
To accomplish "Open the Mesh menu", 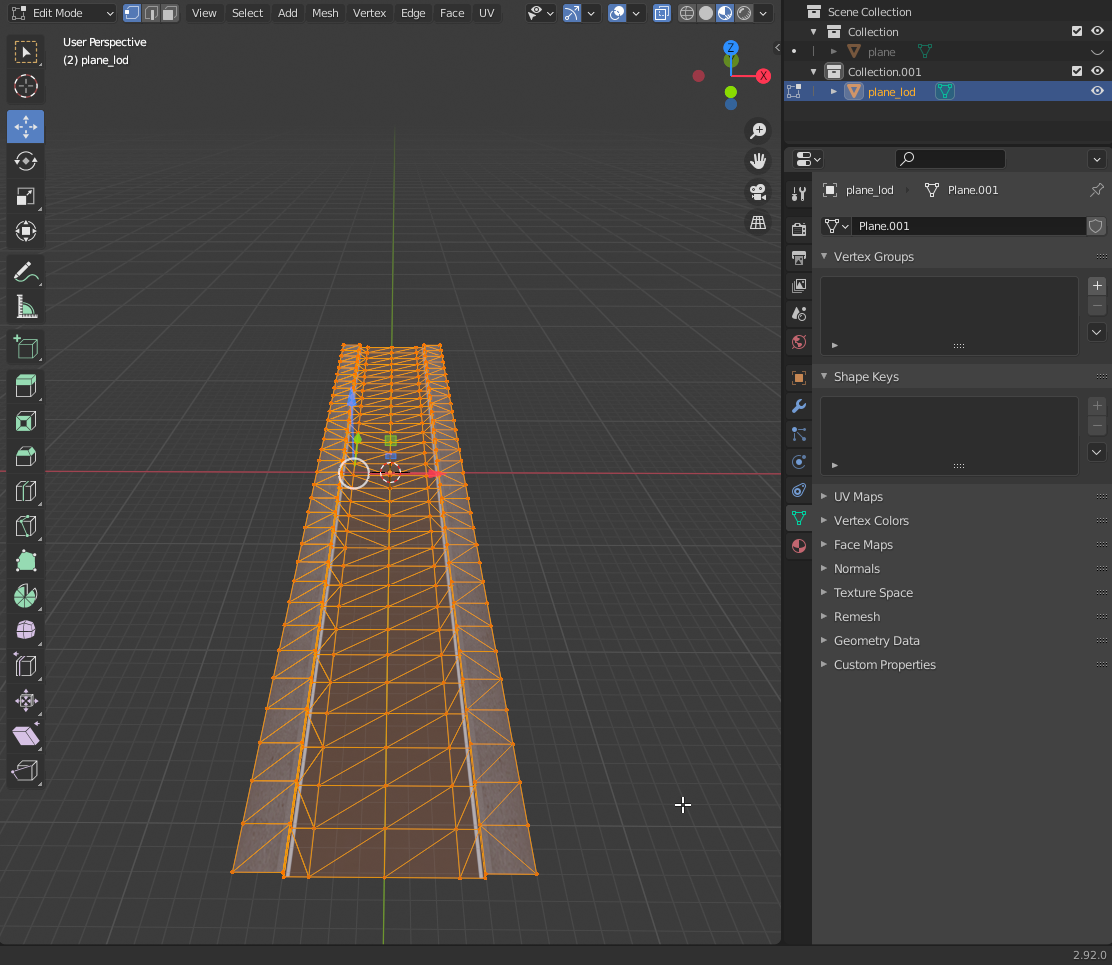I will [325, 13].
